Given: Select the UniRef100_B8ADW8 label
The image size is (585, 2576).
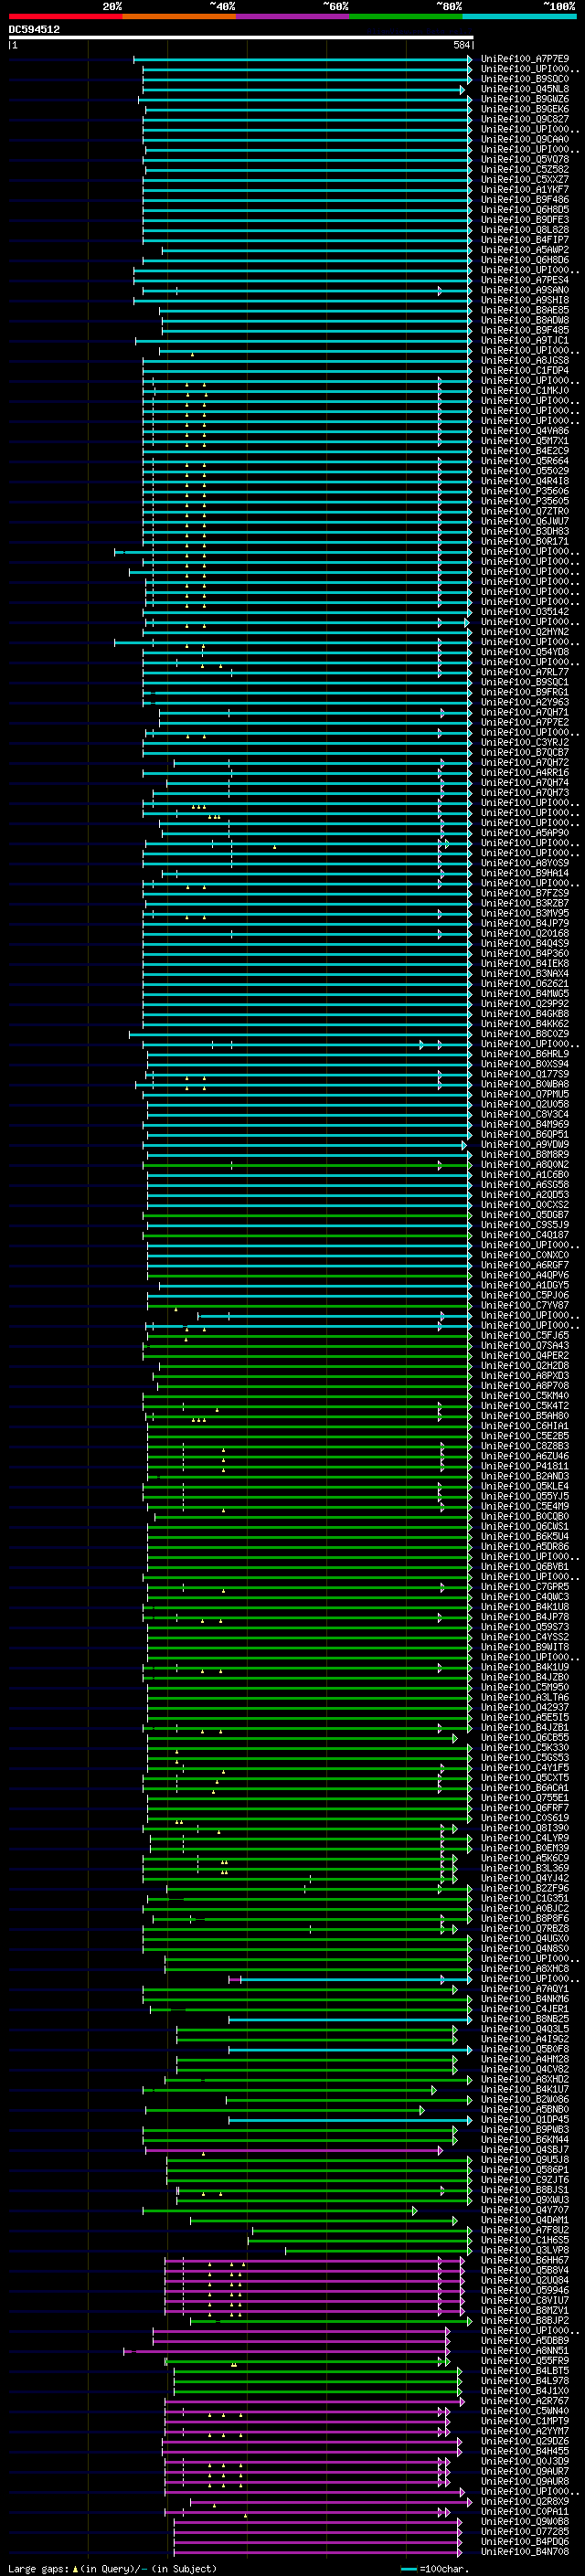Looking at the screenshot, I should 525,320.
